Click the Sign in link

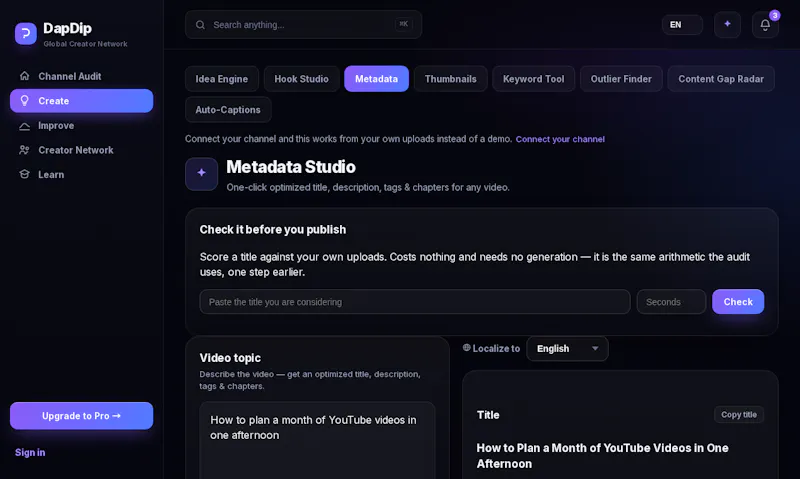click(x=30, y=452)
